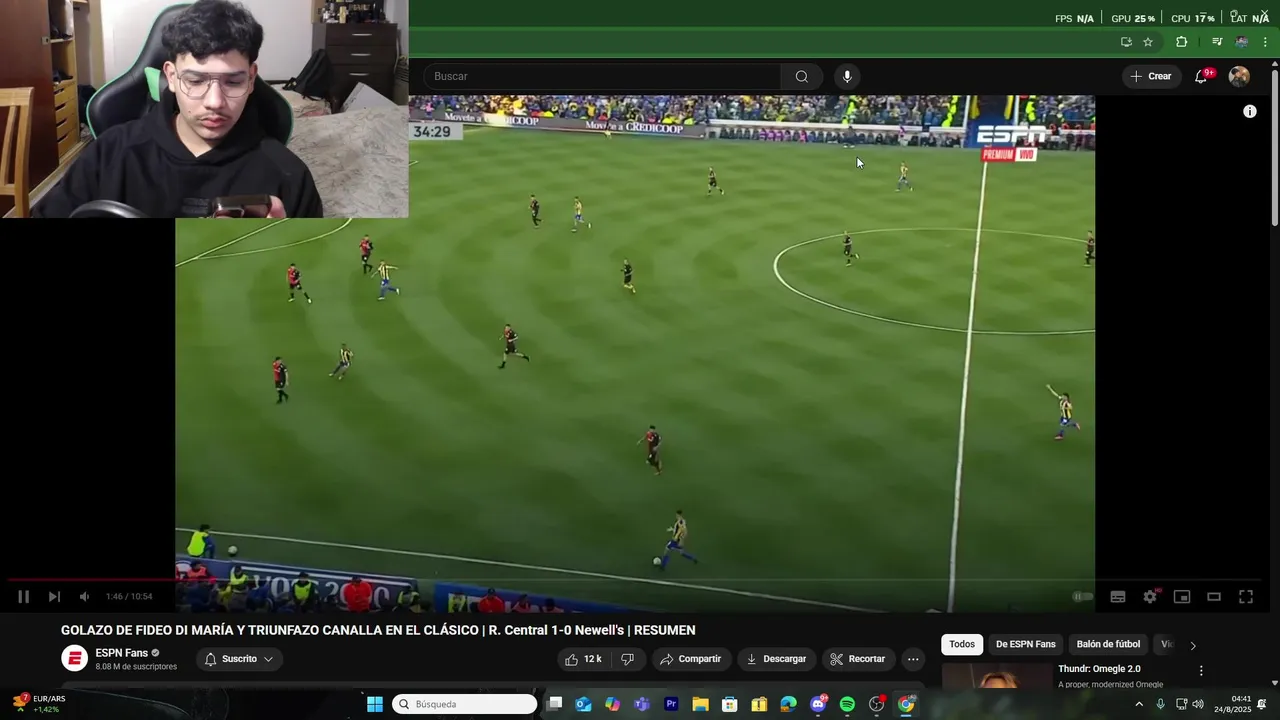Switch to miniplayer mode

(x=1182, y=597)
